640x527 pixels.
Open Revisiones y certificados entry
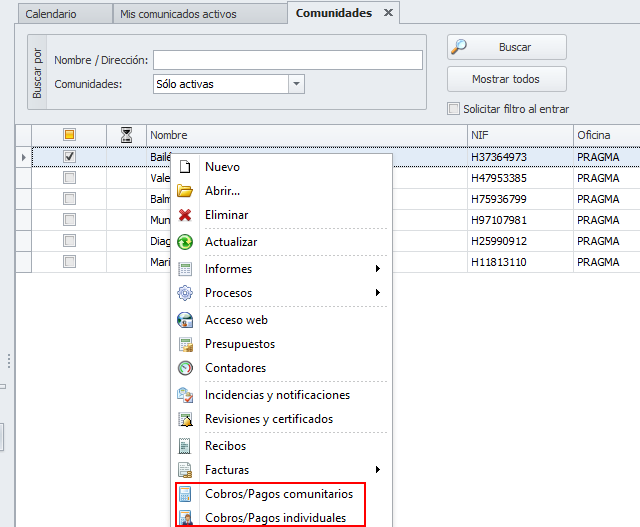(x=281, y=419)
